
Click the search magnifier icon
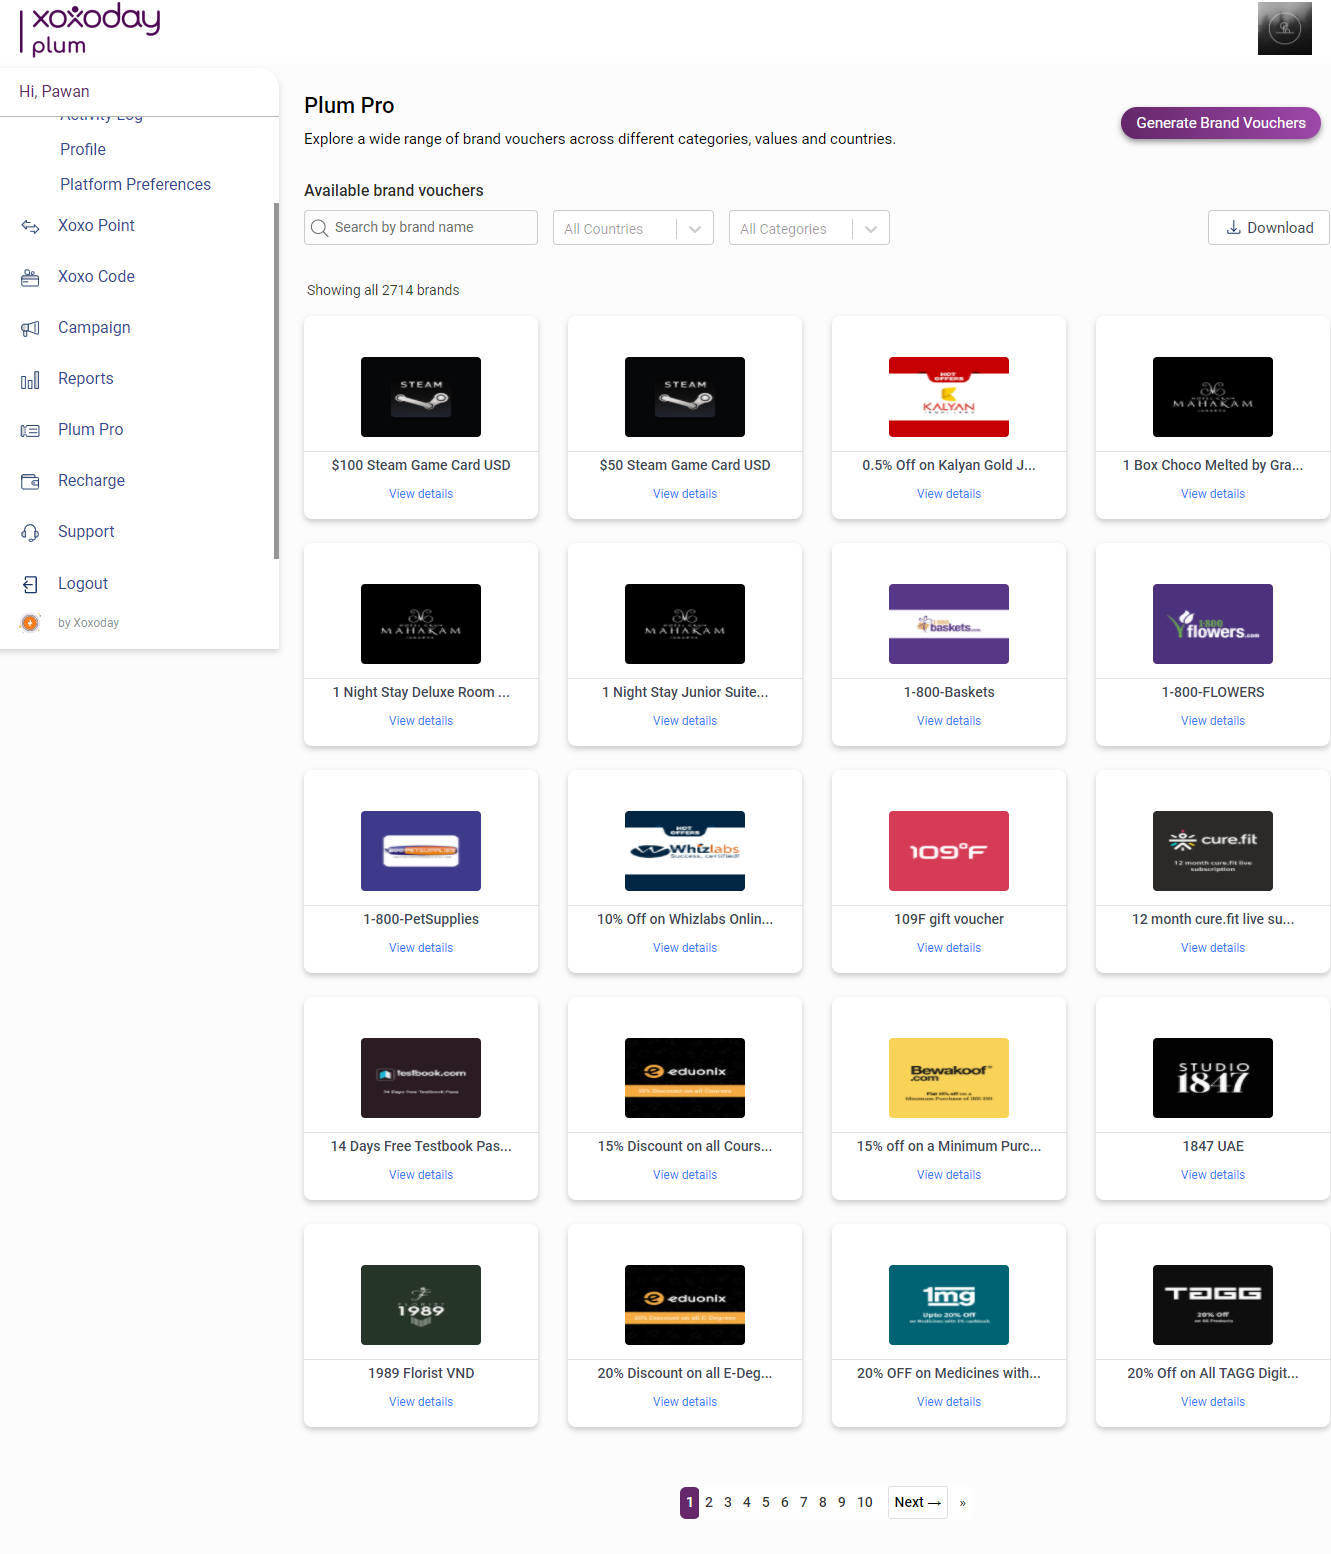click(x=320, y=228)
